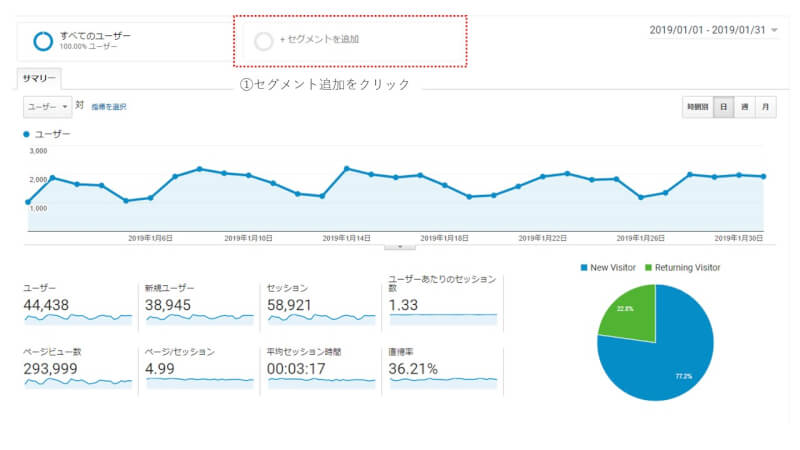This screenshot has height=450, width=800.
Task: Open the date range 2019/01/01 - 2019/01/31 dropdown
Action: tap(713, 30)
